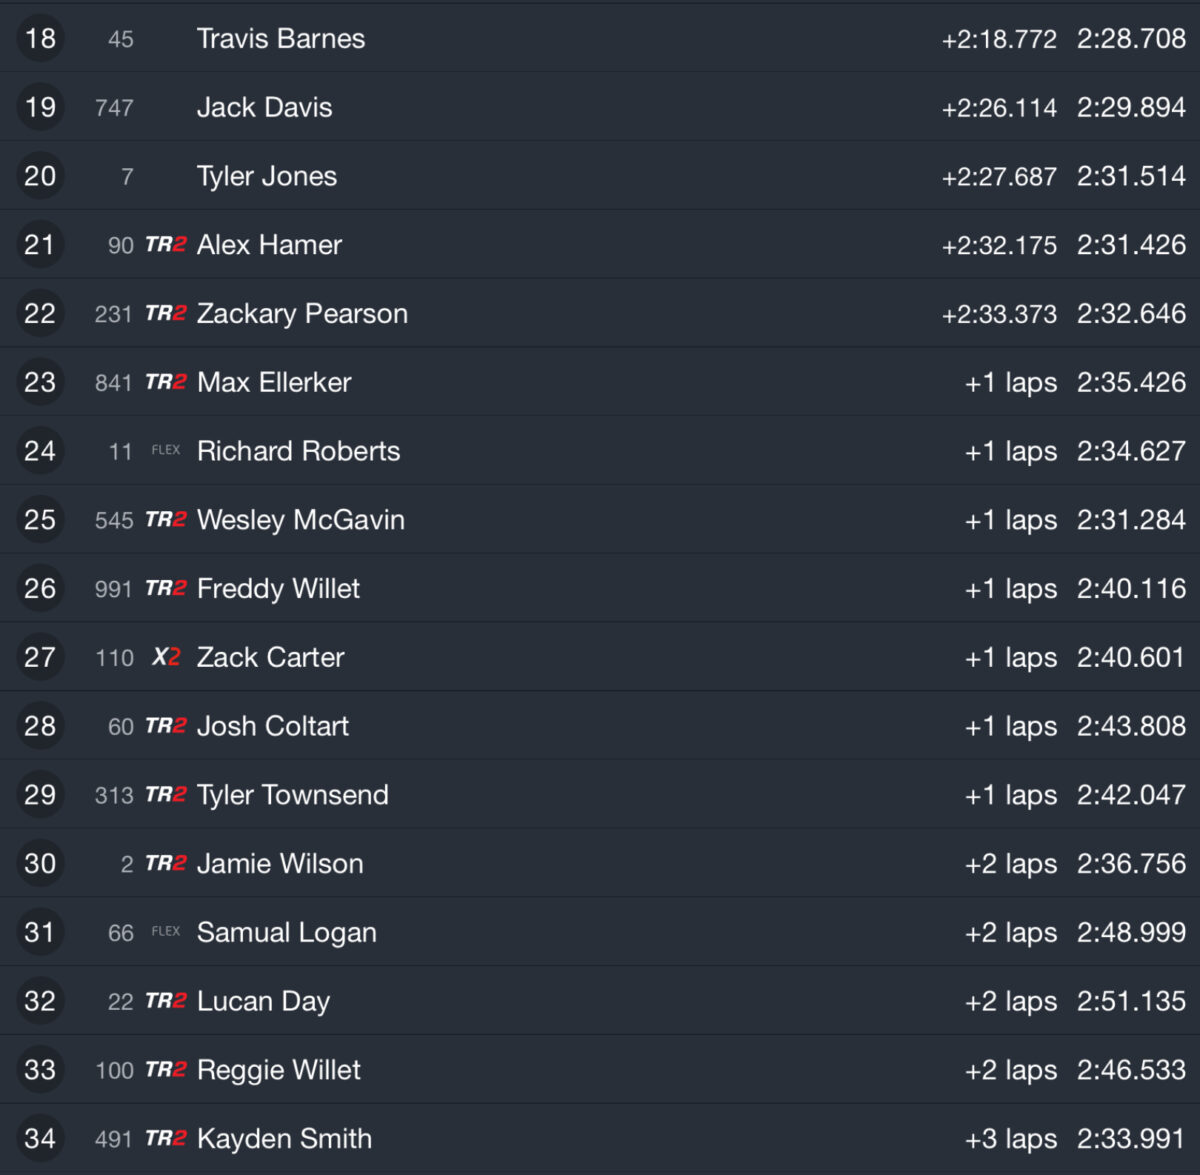The width and height of the screenshot is (1200, 1175).
Task: Click position badge 27
Action: pyautogui.click(x=40, y=657)
